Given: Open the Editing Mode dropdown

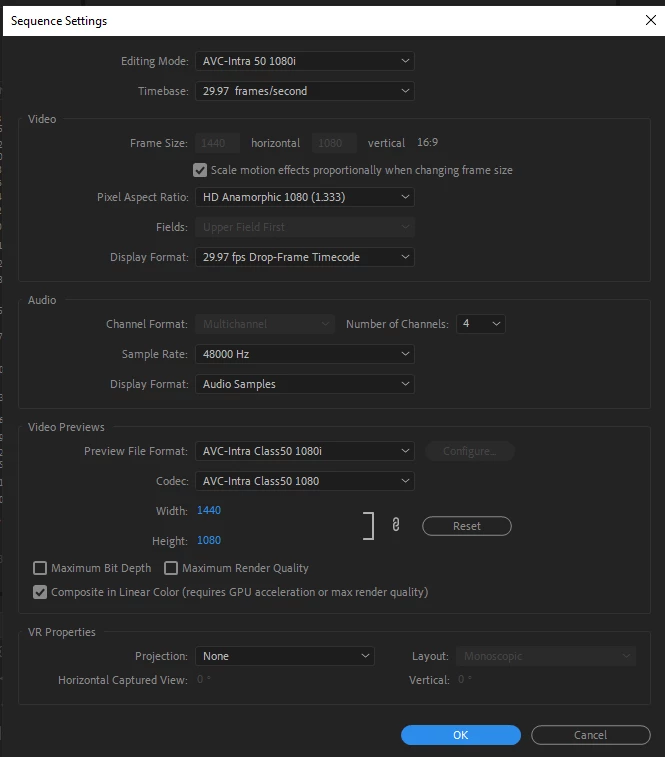Looking at the screenshot, I should point(305,61).
